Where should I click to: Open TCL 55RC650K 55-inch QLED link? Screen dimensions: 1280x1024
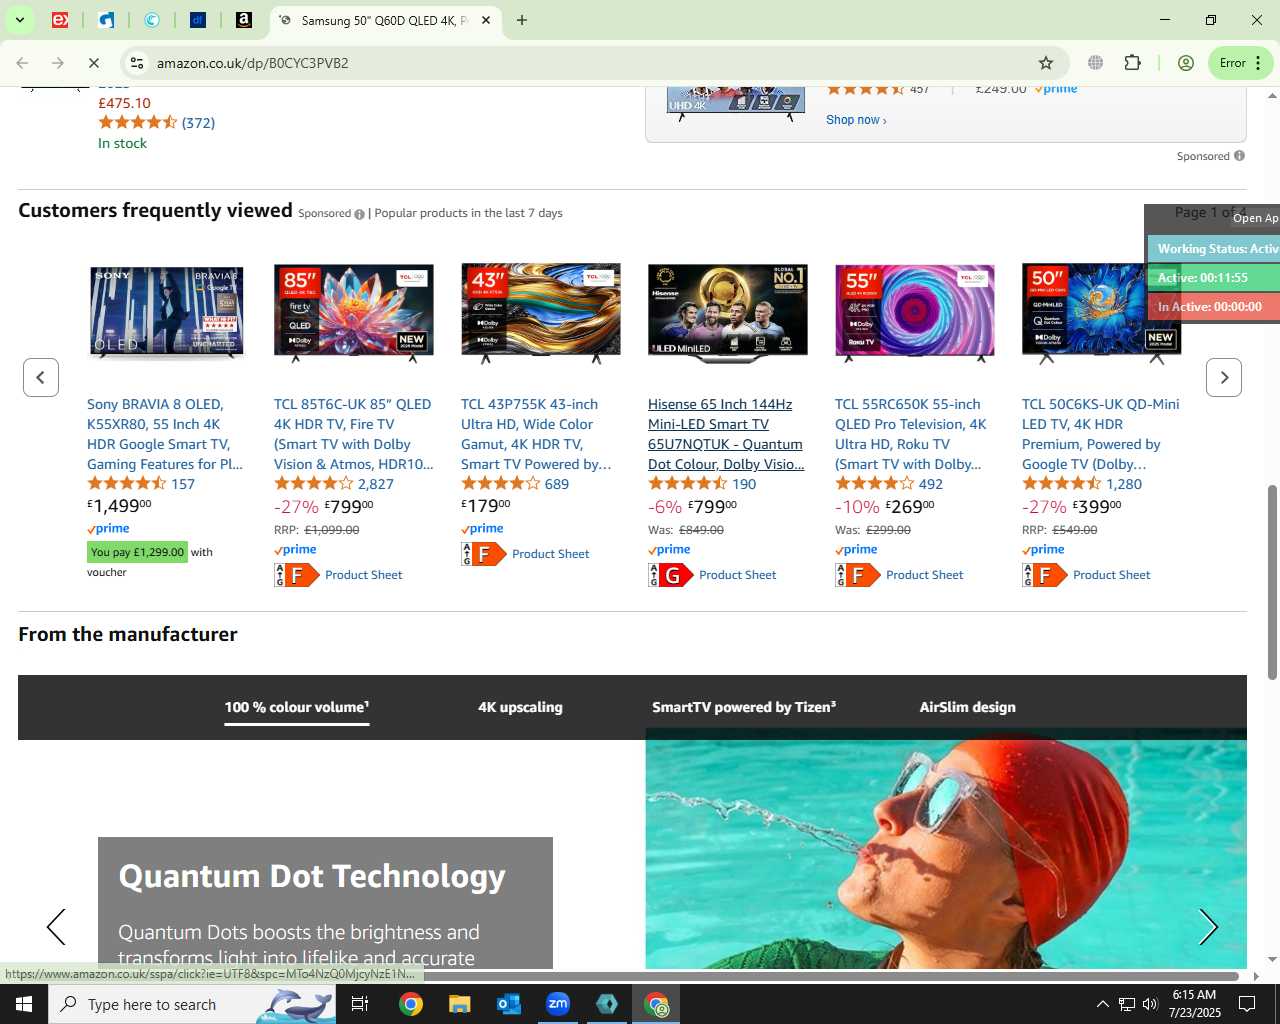(911, 434)
